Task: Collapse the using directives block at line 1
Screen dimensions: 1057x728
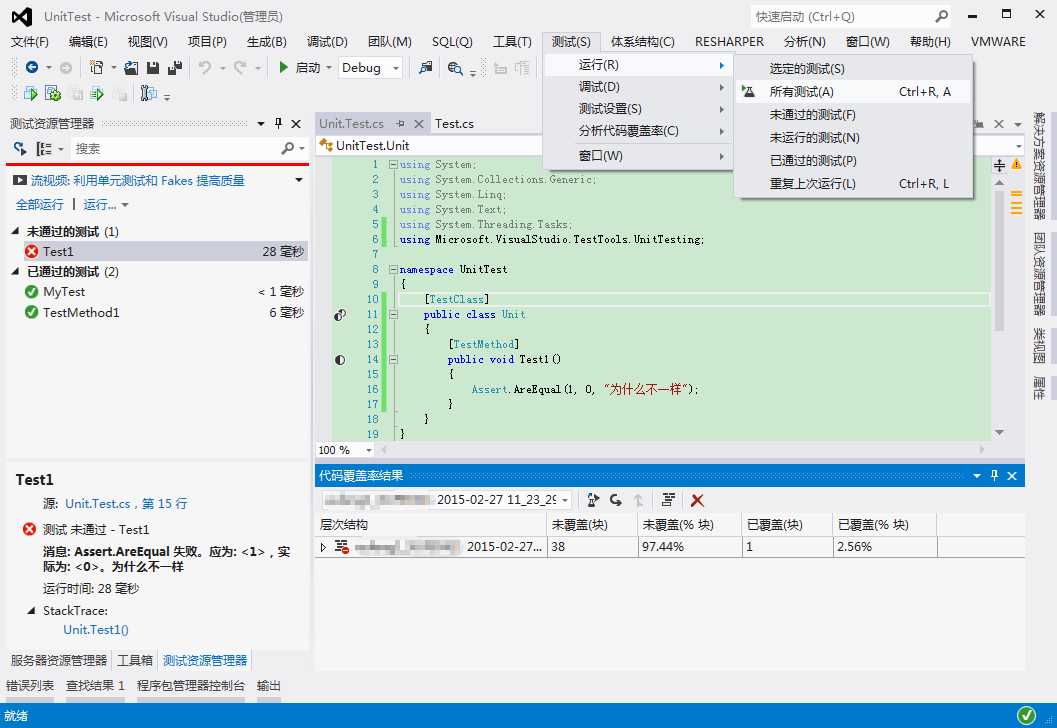Action: point(393,164)
